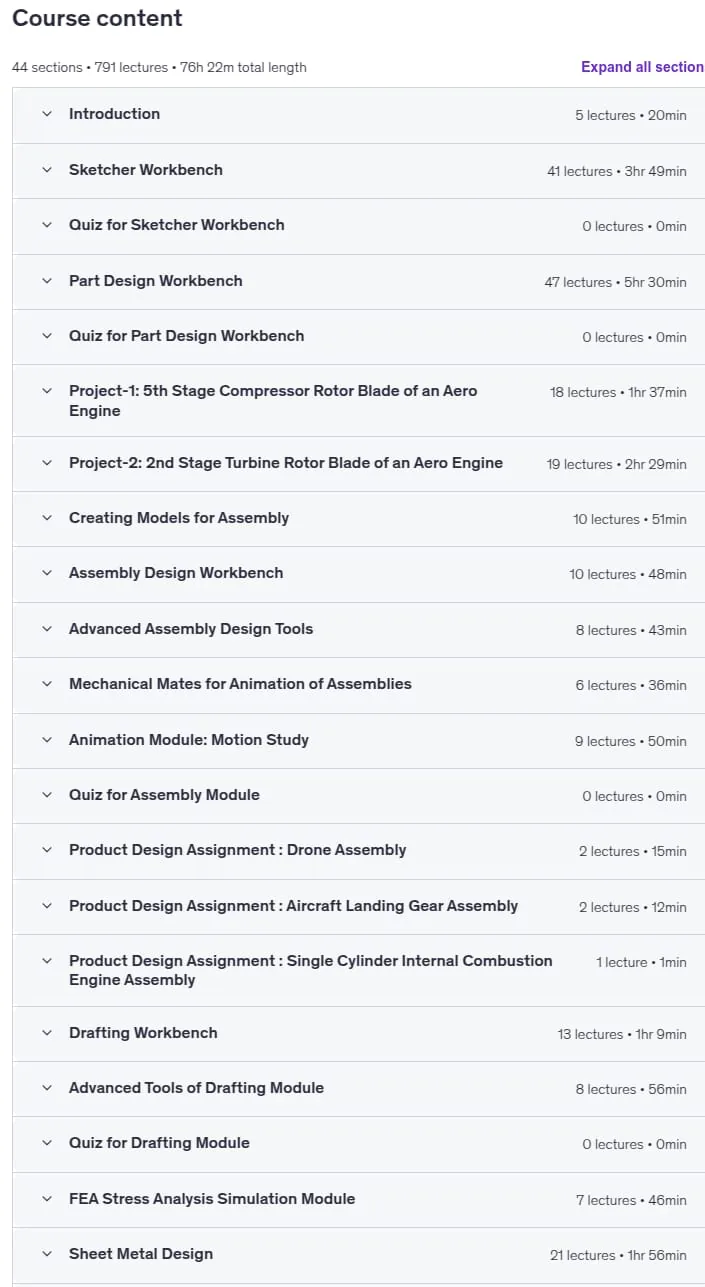Open Animation Module: Motion Study section
The height and width of the screenshot is (1287, 705).
pos(189,740)
